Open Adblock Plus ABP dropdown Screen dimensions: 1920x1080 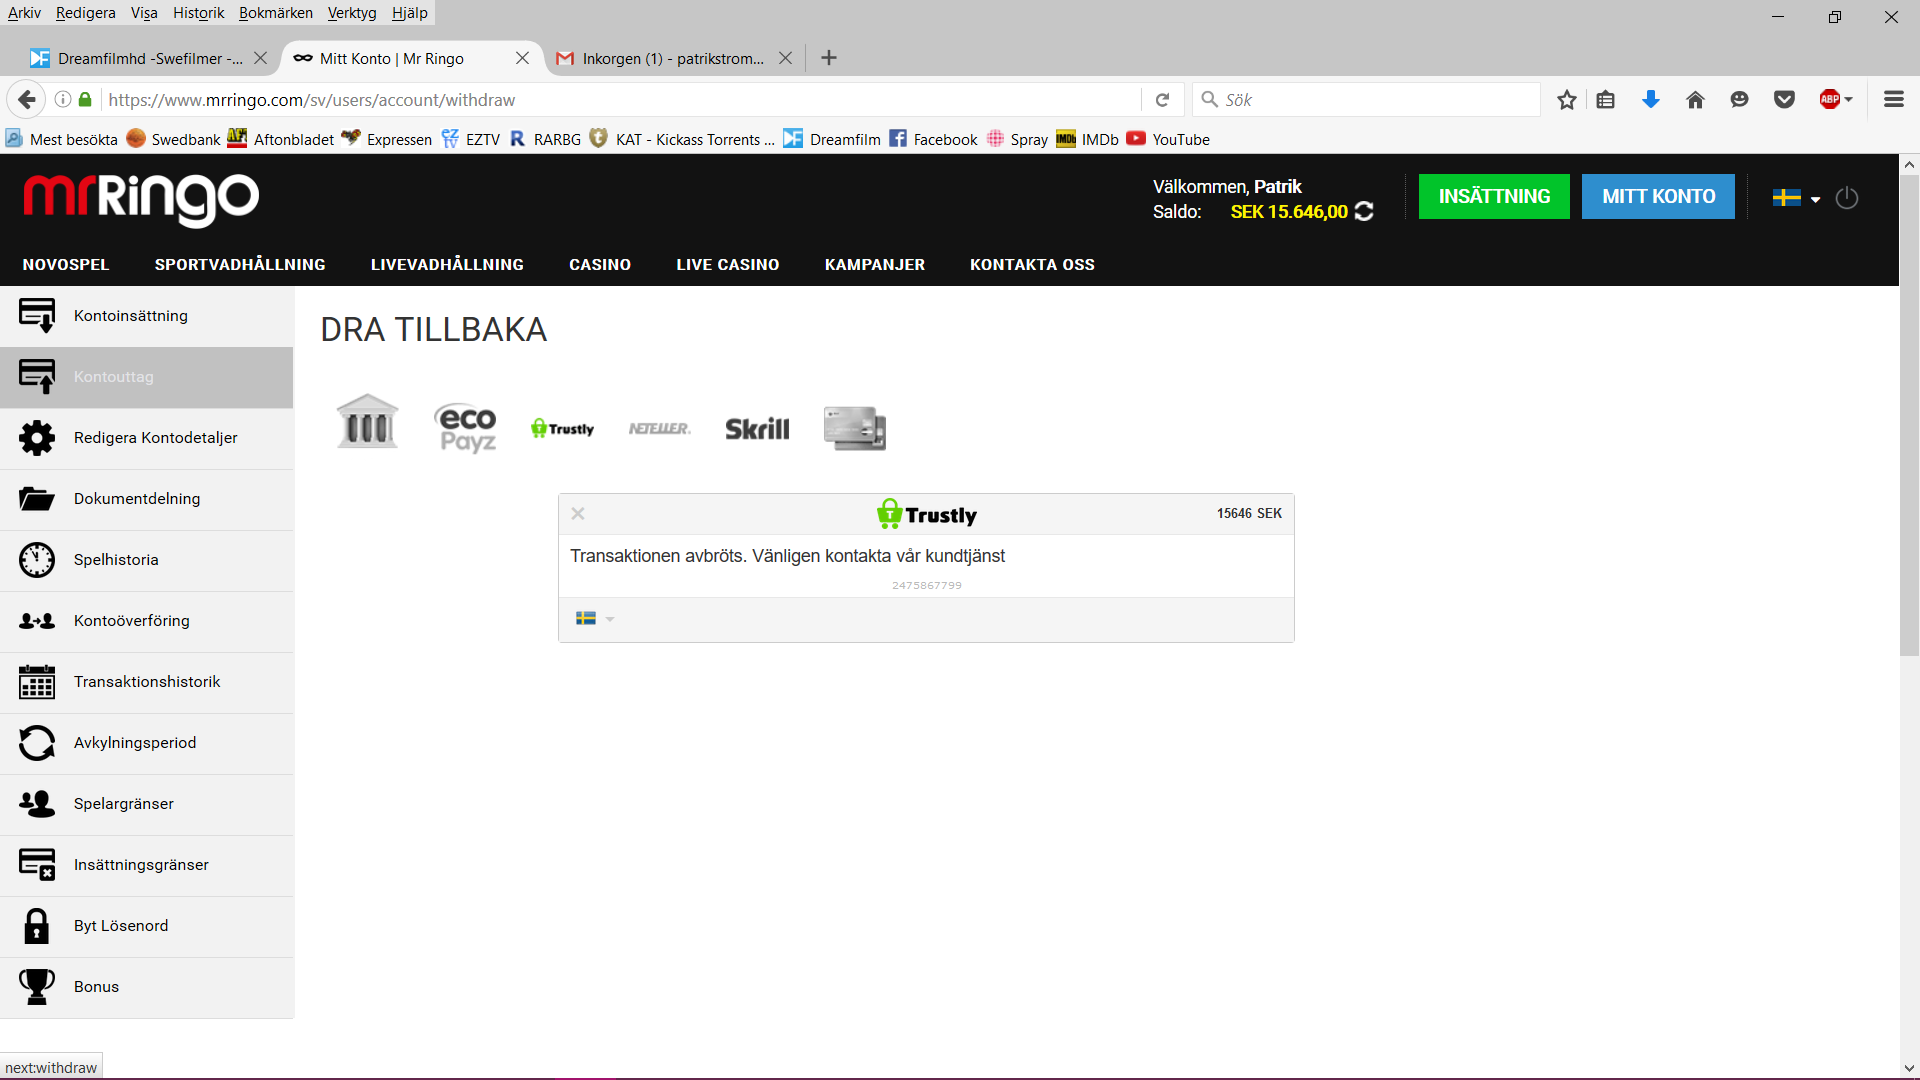point(1836,99)
